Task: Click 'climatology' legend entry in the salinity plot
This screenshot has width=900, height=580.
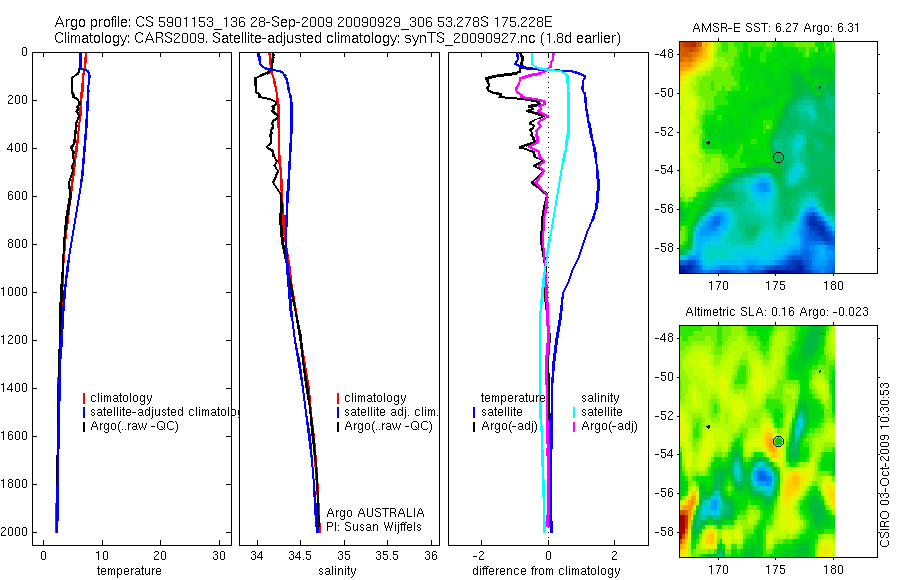Action: point(375,398)
